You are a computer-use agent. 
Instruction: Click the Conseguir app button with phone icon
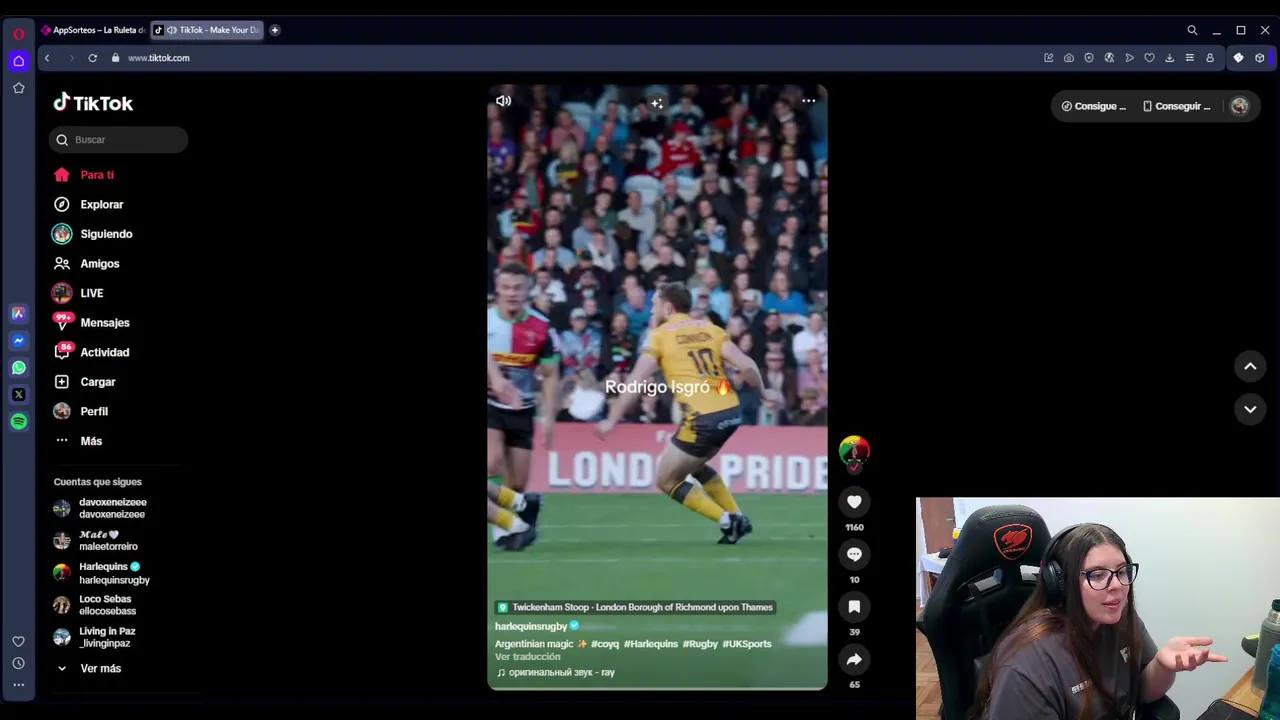[1177, 106]
